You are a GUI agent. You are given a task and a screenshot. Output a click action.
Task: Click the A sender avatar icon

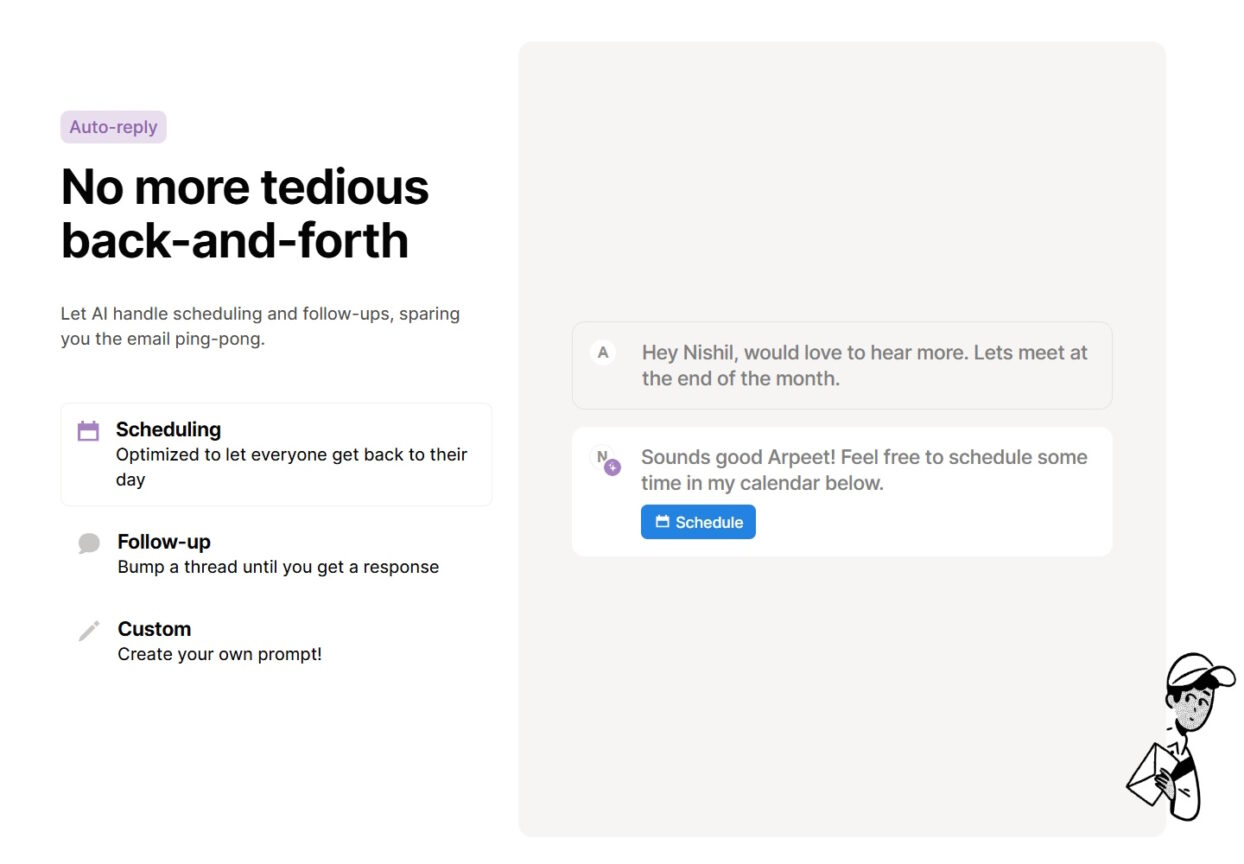coord(603,352)
